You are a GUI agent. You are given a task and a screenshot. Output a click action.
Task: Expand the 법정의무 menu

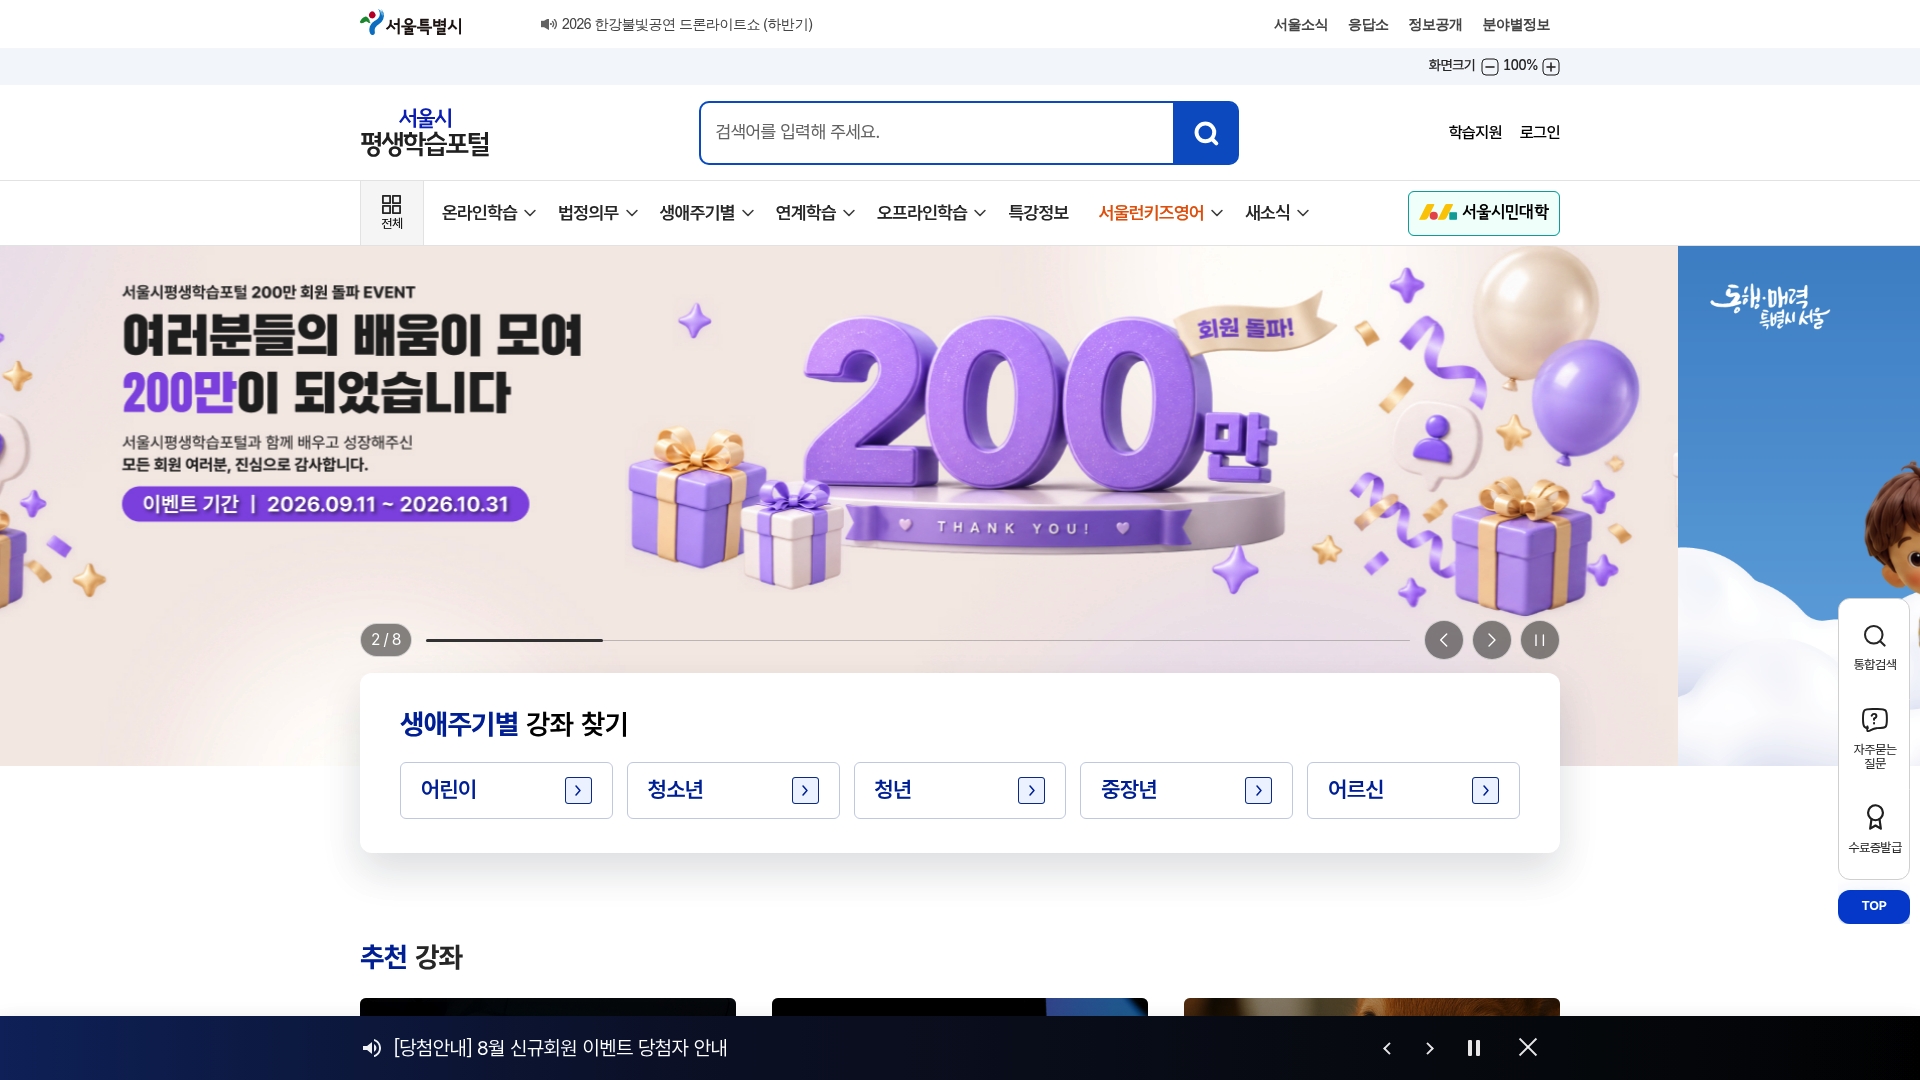[x=598, y=213]
